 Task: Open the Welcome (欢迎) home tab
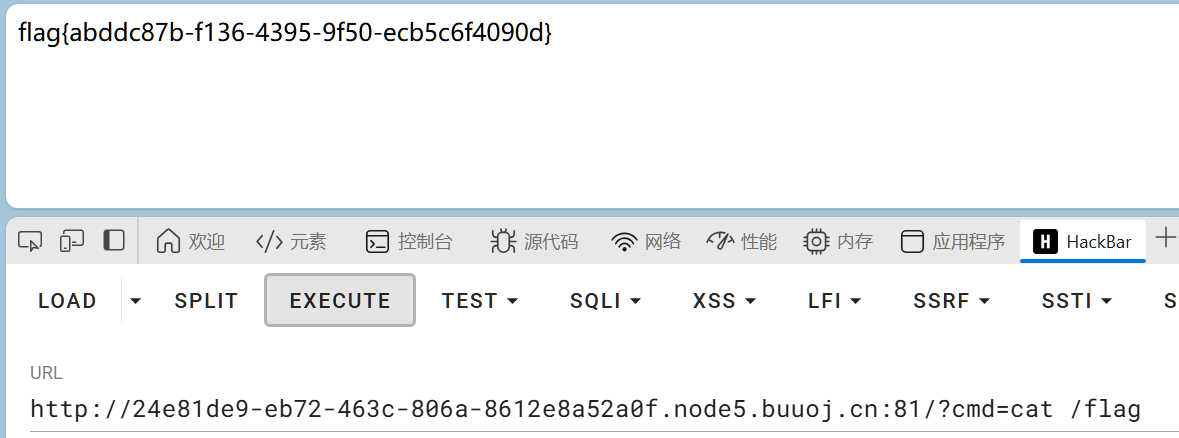(191, 241)
